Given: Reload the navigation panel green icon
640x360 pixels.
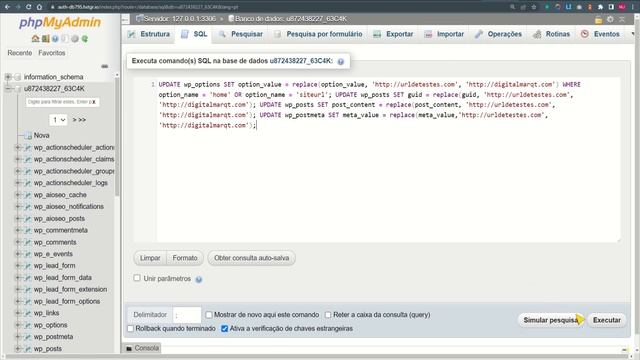Looking at the screenshot, I should 84,39.
